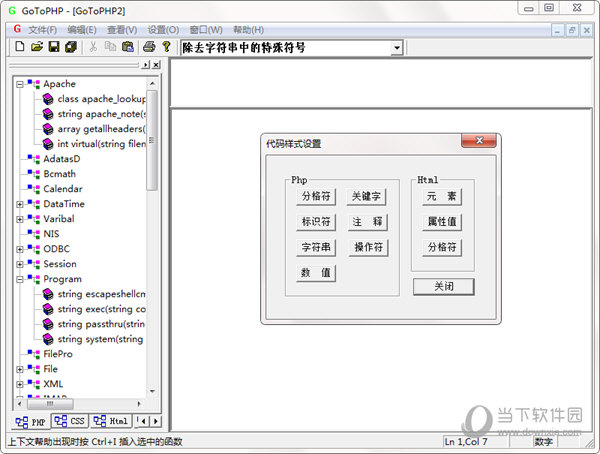Expand the DataTime tree node
The width and height of the screenshot is (600, 454).
click(20, 204)
